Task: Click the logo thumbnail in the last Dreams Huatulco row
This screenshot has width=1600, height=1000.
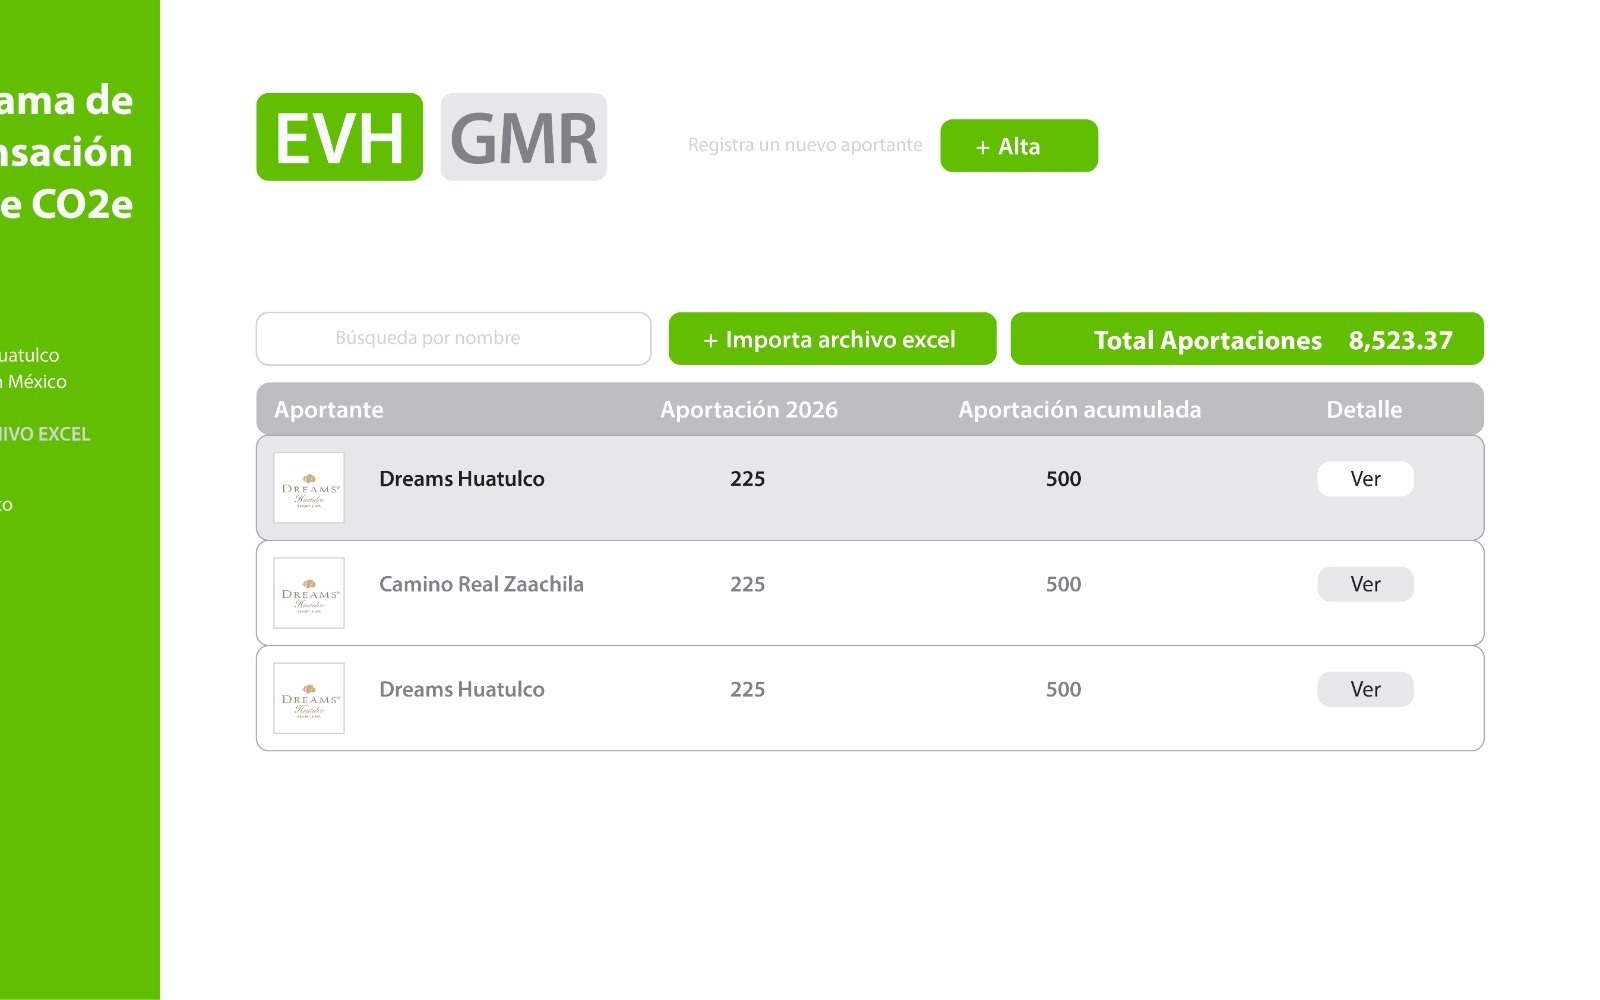Action: pos(309,698)
